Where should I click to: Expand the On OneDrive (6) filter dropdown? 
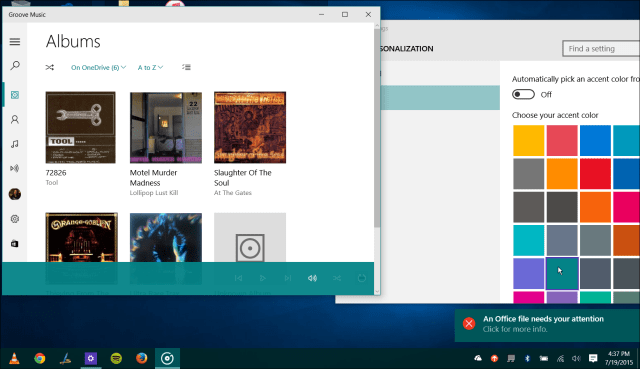(x=98, y=67)
